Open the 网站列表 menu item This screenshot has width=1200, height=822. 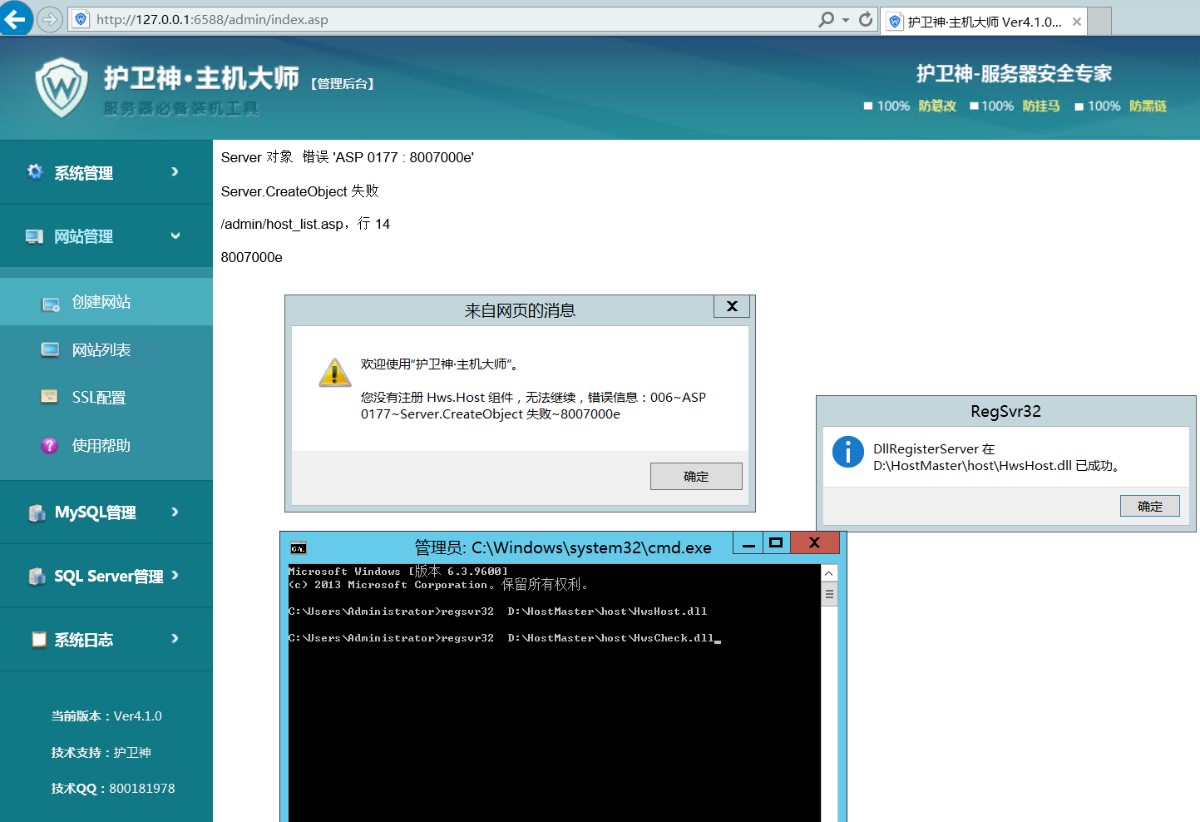click(x=101, y=350)
